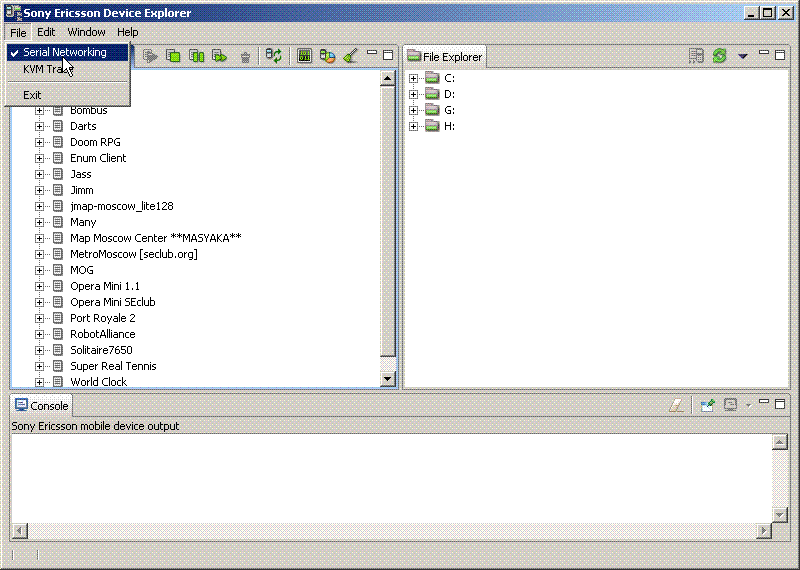Toggle the Serial Networking menu option
Image resolution: width=800 pixels, height=570 pixels.
point(67,52)
